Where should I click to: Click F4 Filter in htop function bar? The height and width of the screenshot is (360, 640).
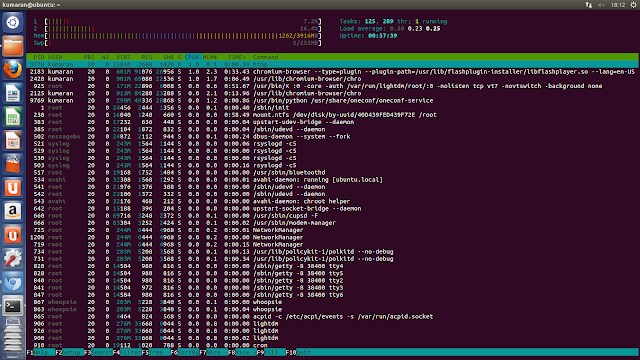(127, 352)
